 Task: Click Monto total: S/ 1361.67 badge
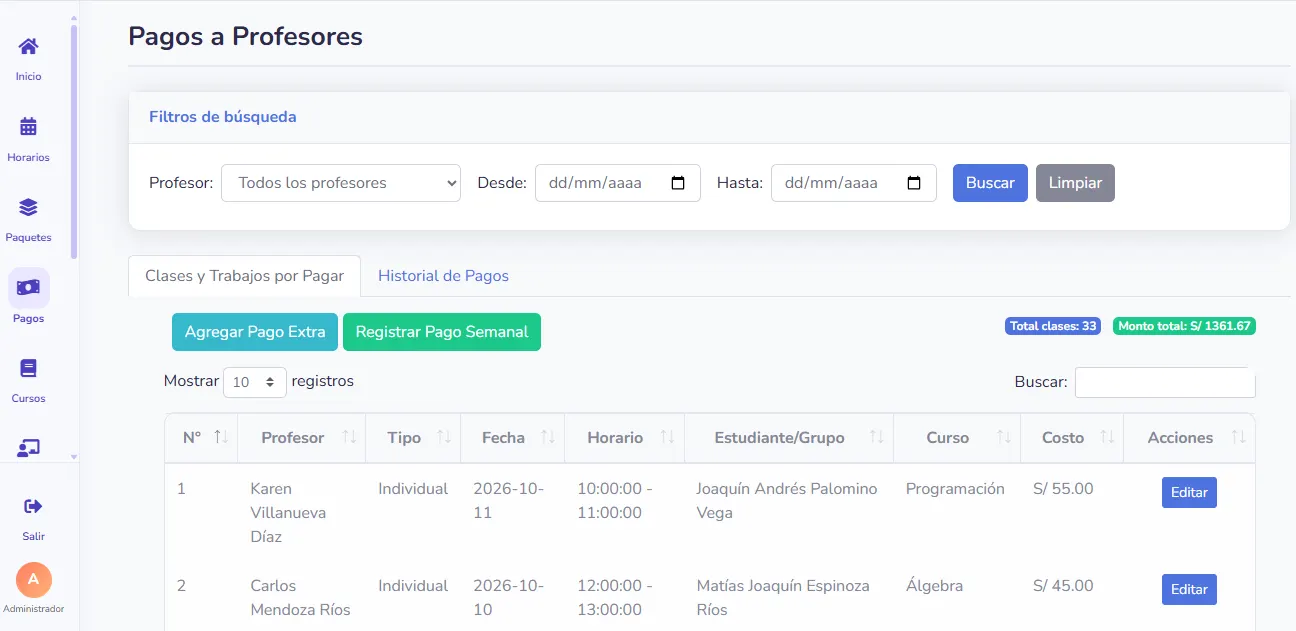[1184, 326]
